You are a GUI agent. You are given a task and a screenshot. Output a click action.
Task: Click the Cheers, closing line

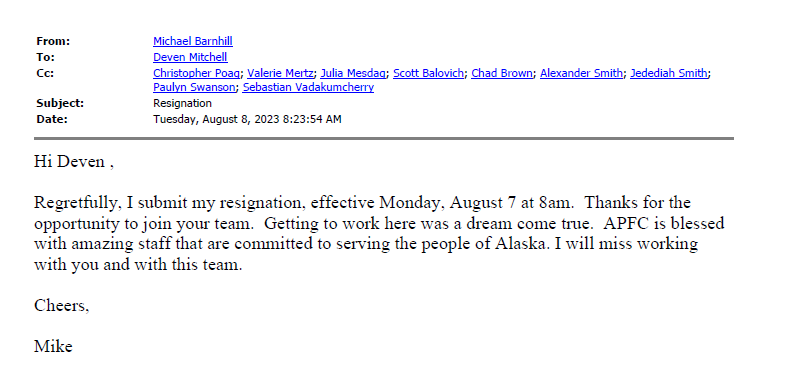click(62, 306)
